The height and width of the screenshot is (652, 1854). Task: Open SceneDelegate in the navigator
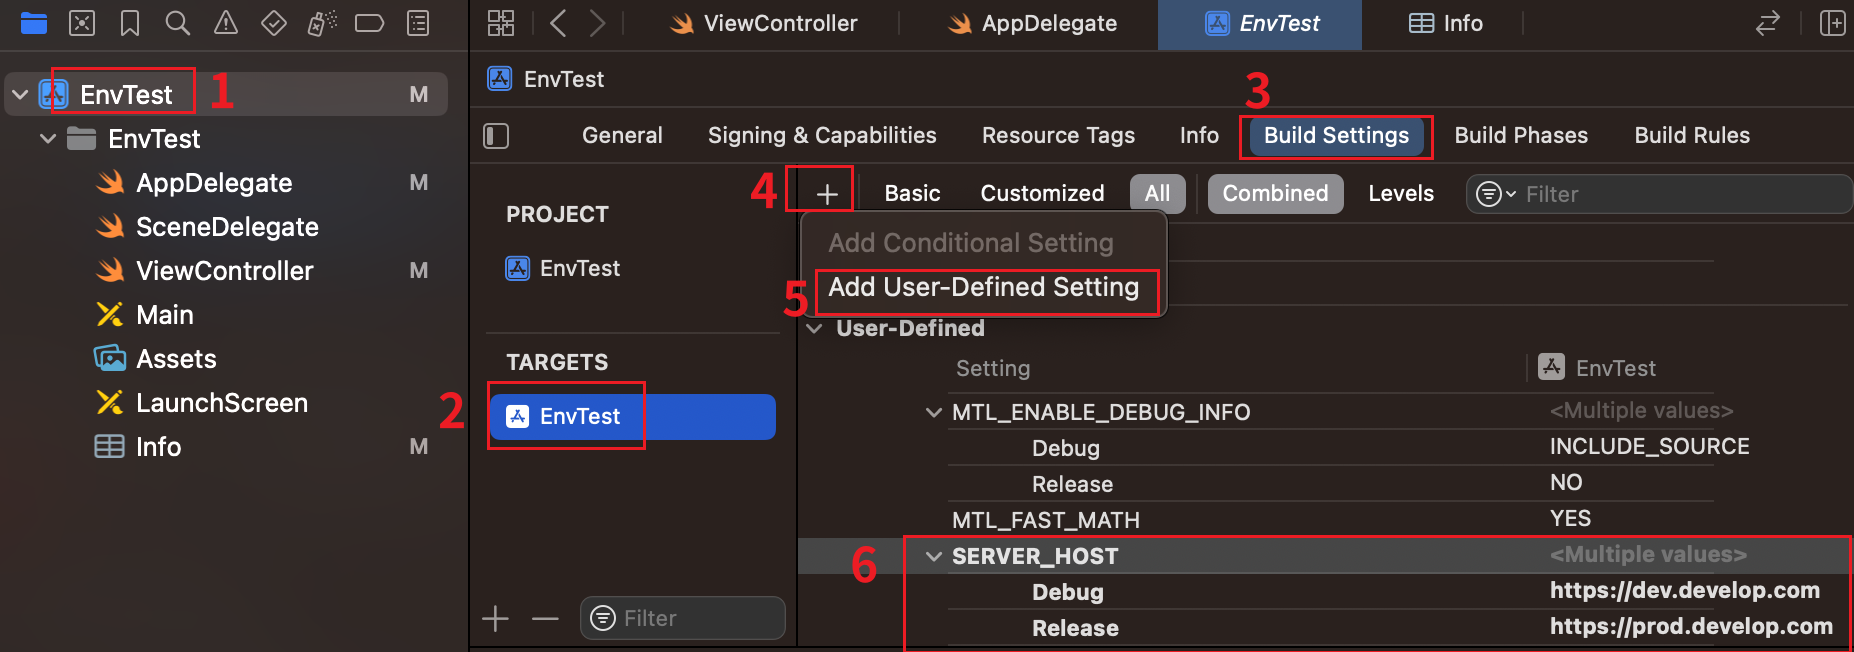tap(227, 227)
